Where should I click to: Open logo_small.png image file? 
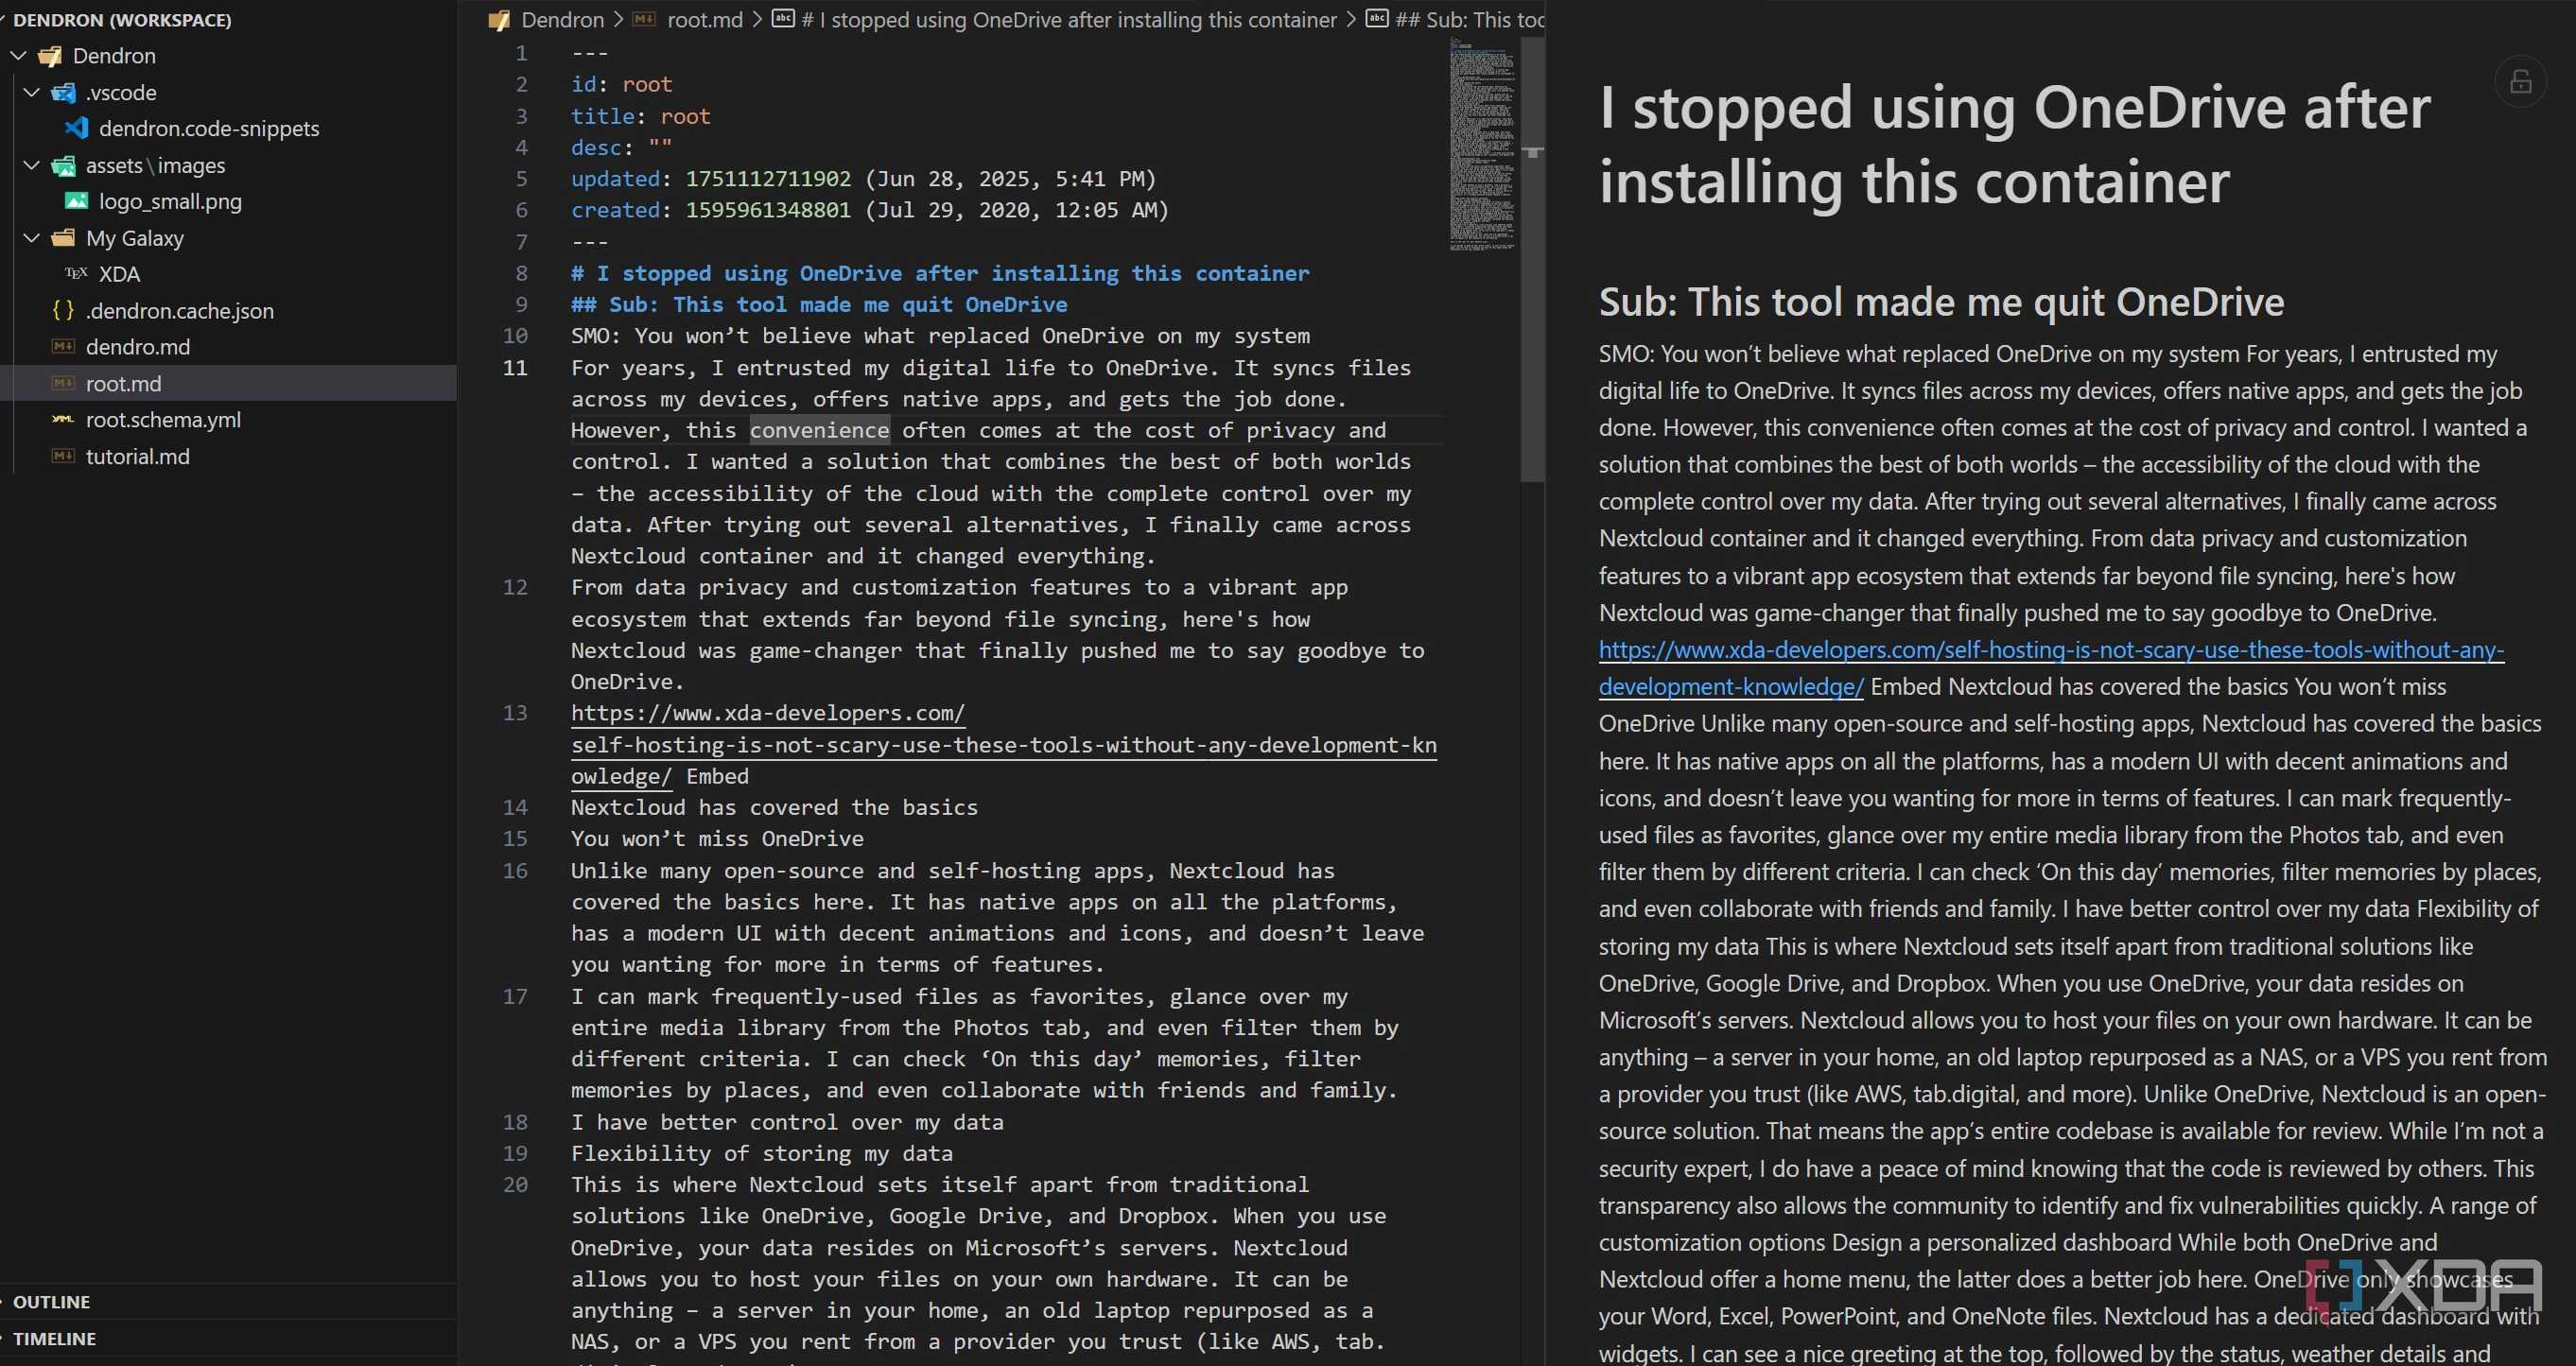click(x=170, y=201)
